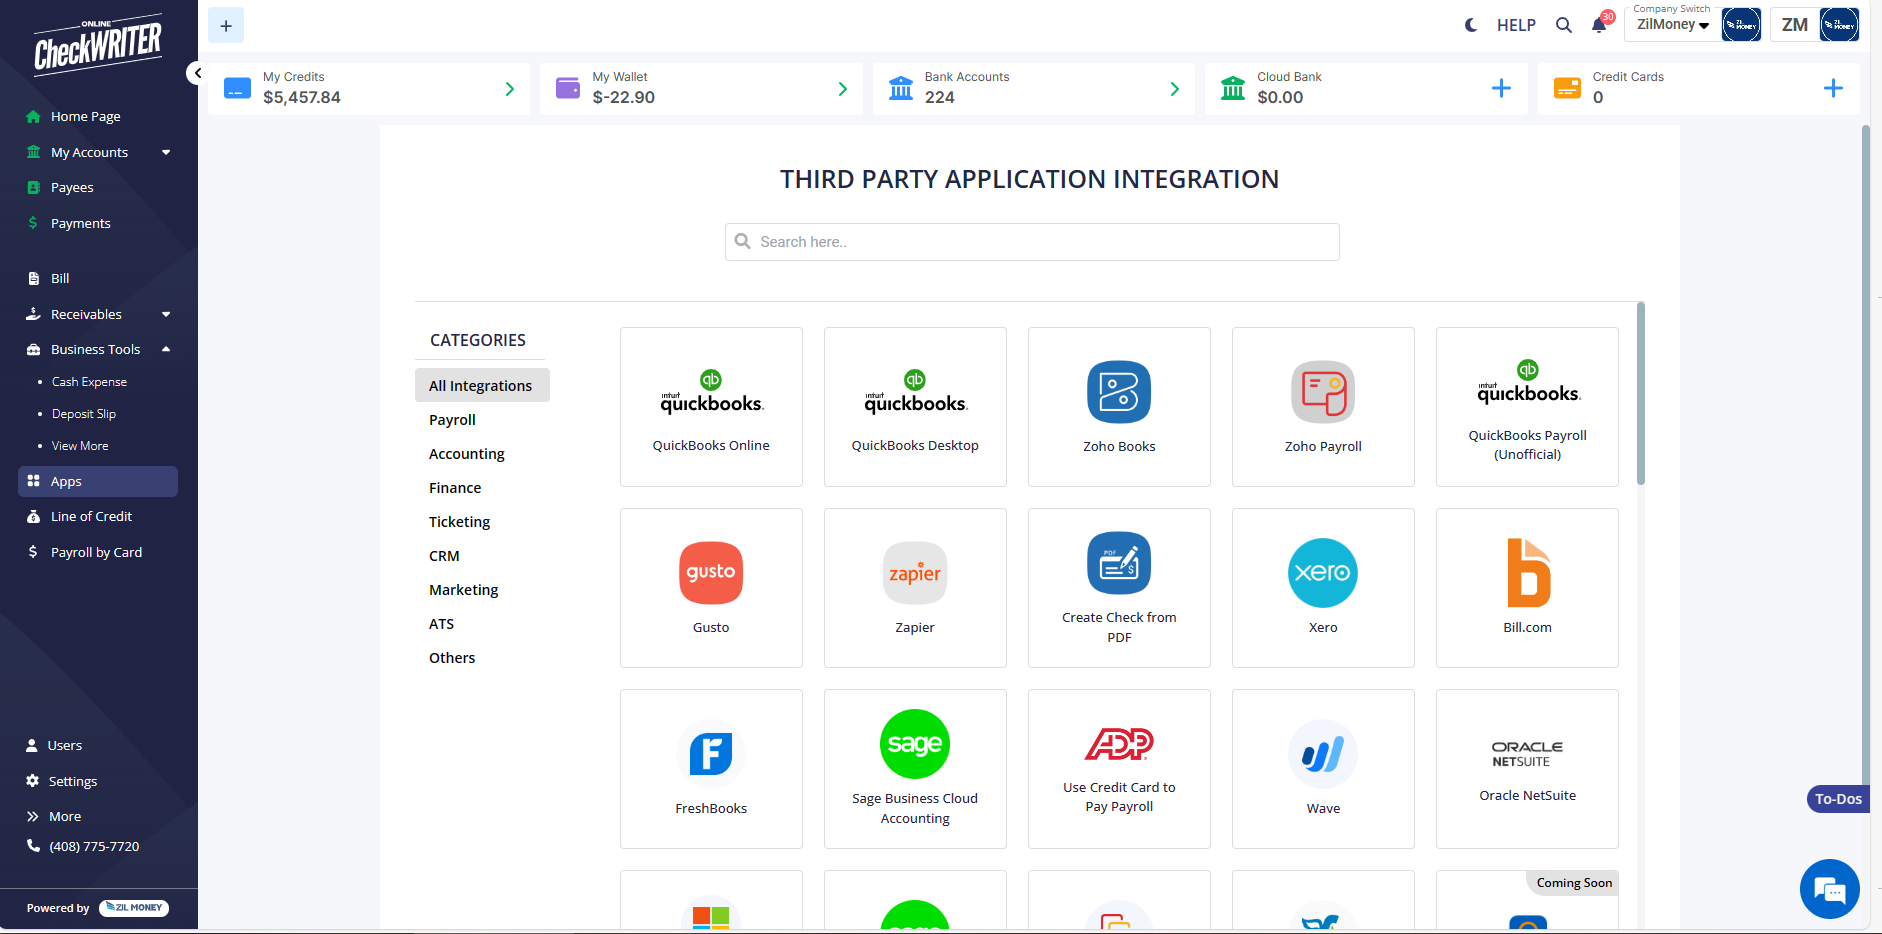
Task: Filter by CRM category
Action: point(444,556)
